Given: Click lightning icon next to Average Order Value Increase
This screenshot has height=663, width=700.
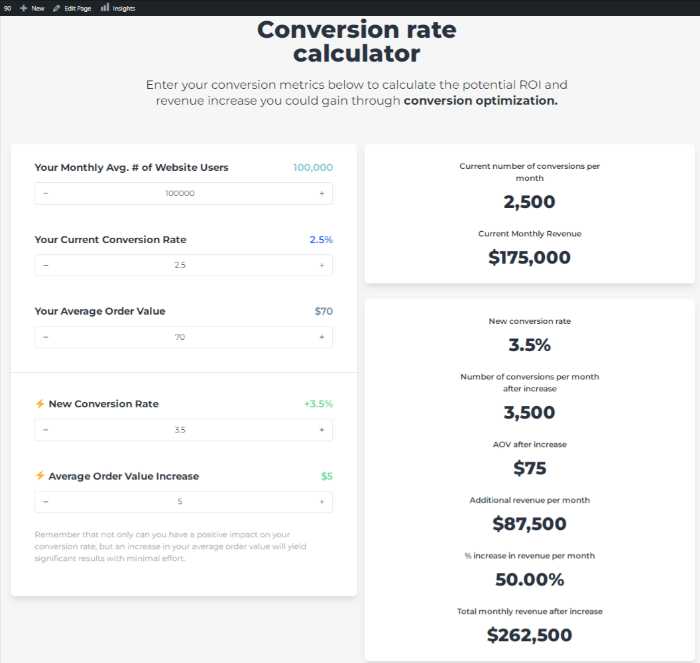Looking at the screenshot, I should click(x=40, y=475).
